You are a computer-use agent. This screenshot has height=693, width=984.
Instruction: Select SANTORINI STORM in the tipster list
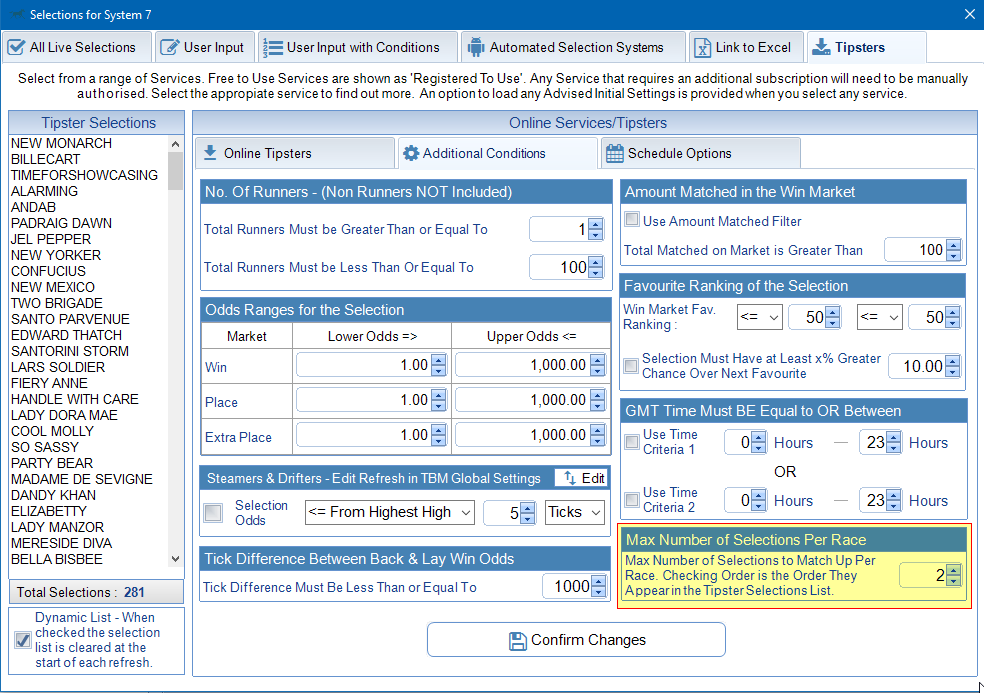point(70,351)
